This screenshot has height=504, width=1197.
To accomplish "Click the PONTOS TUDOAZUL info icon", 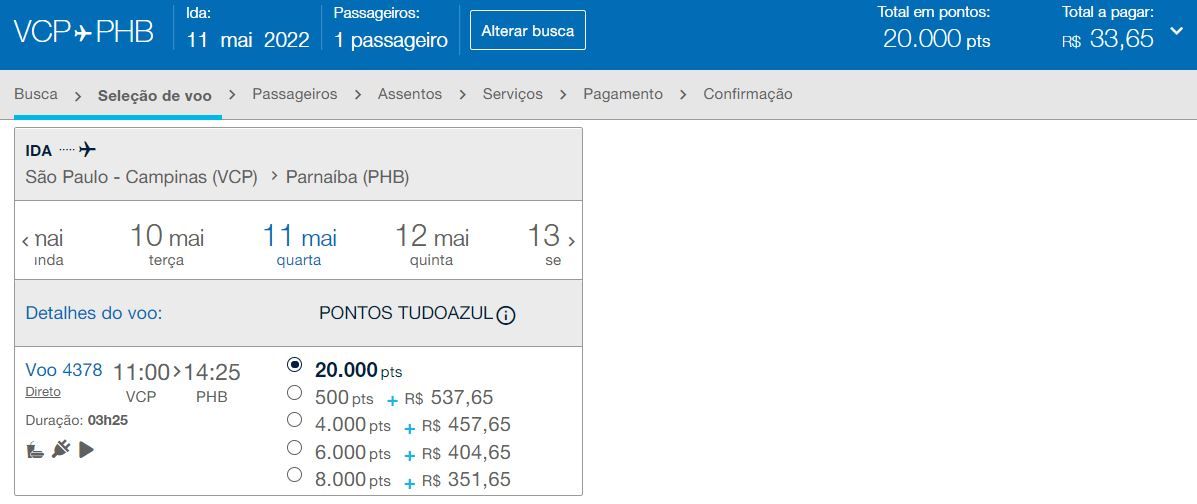I will (505, 315).
